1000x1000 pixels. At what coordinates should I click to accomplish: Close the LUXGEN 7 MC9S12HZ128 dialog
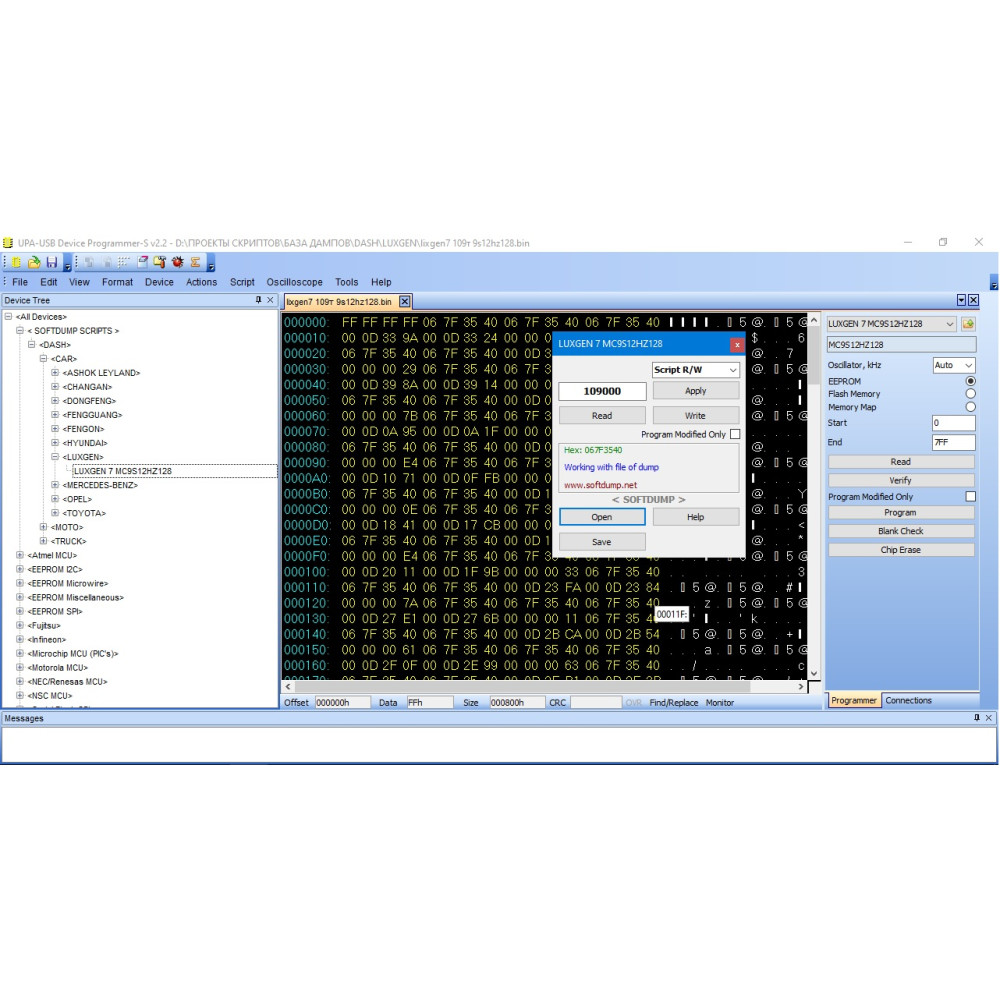tap(737, 344)
